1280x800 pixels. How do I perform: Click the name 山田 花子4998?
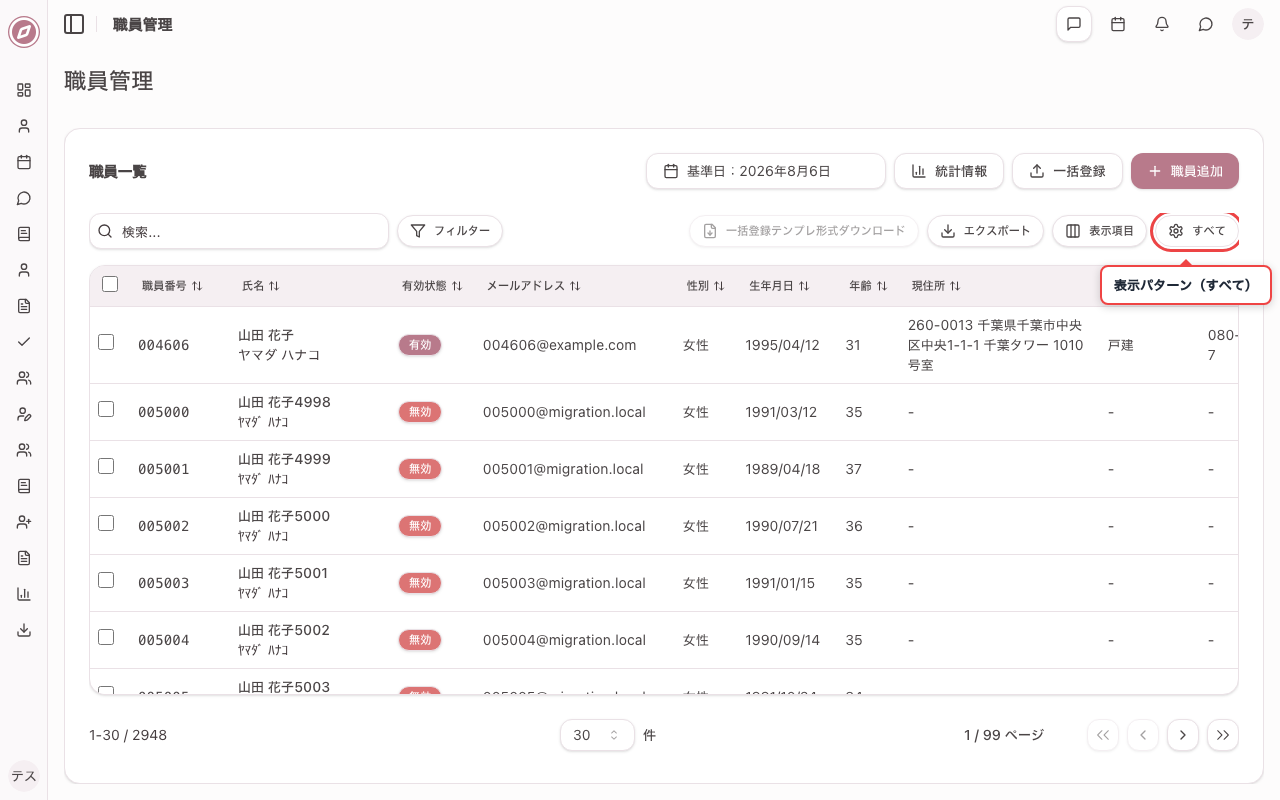pos(284,402)
